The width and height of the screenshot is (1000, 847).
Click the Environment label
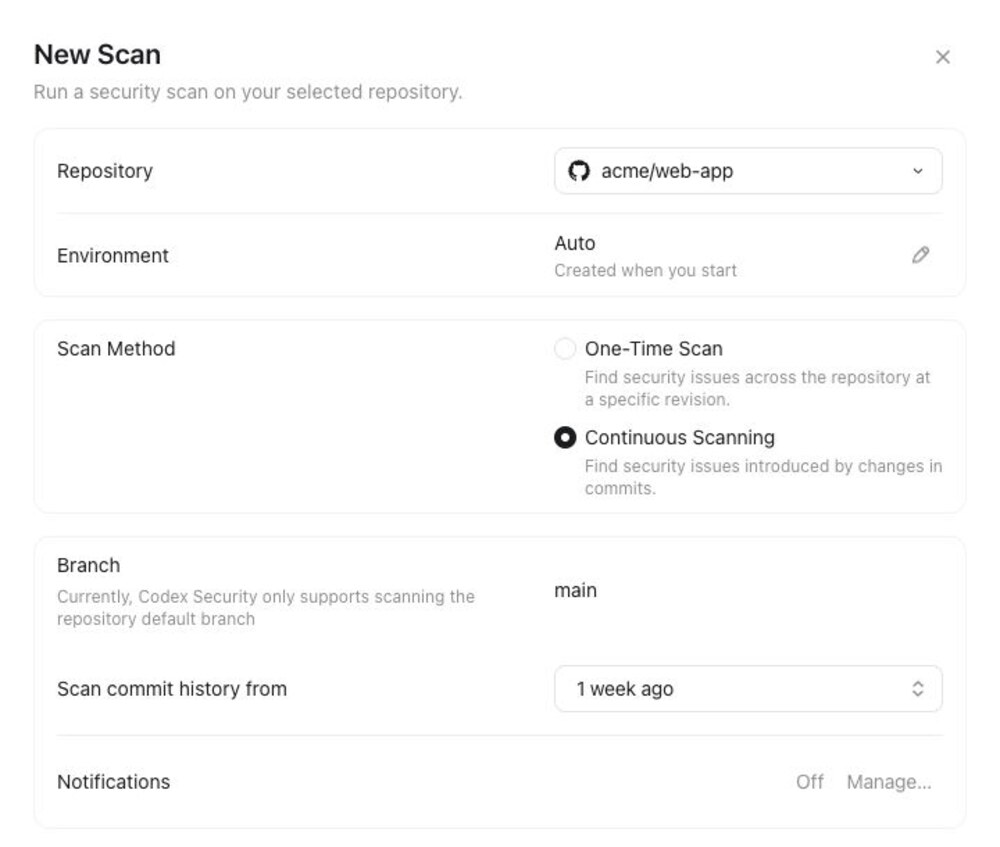(x=113, y=256)
